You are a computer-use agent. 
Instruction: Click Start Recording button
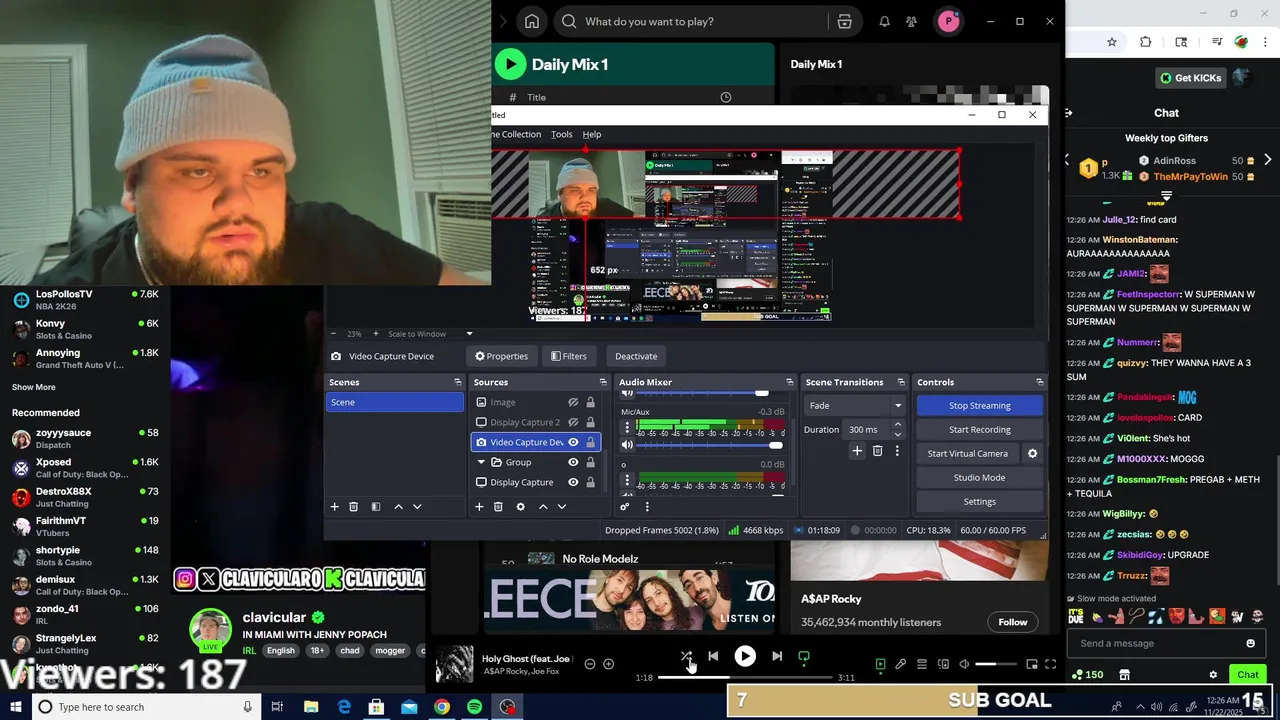(x=980, y=429)
